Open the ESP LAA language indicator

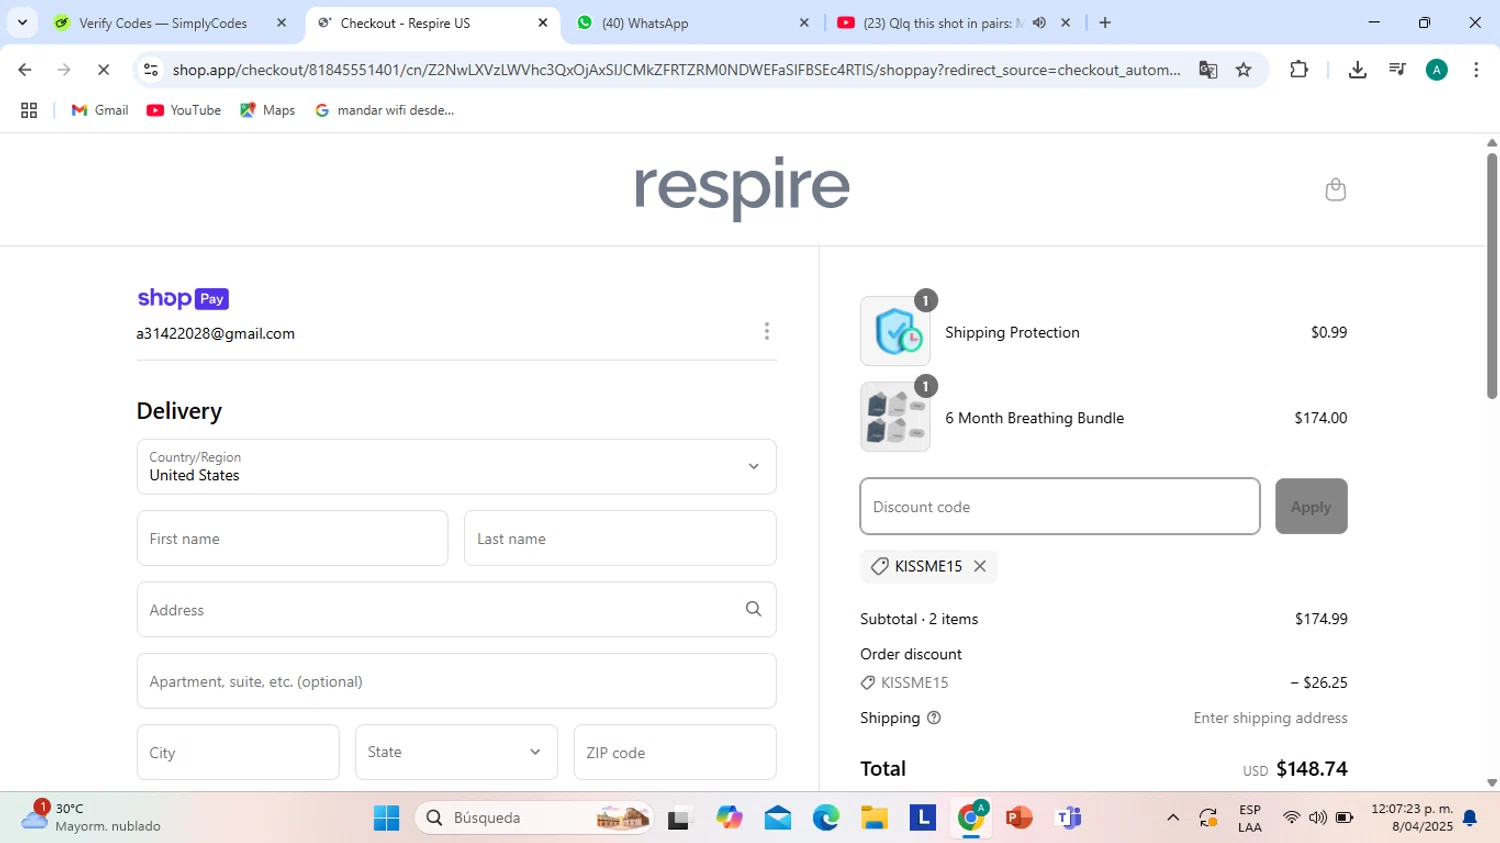[1250, 818]
